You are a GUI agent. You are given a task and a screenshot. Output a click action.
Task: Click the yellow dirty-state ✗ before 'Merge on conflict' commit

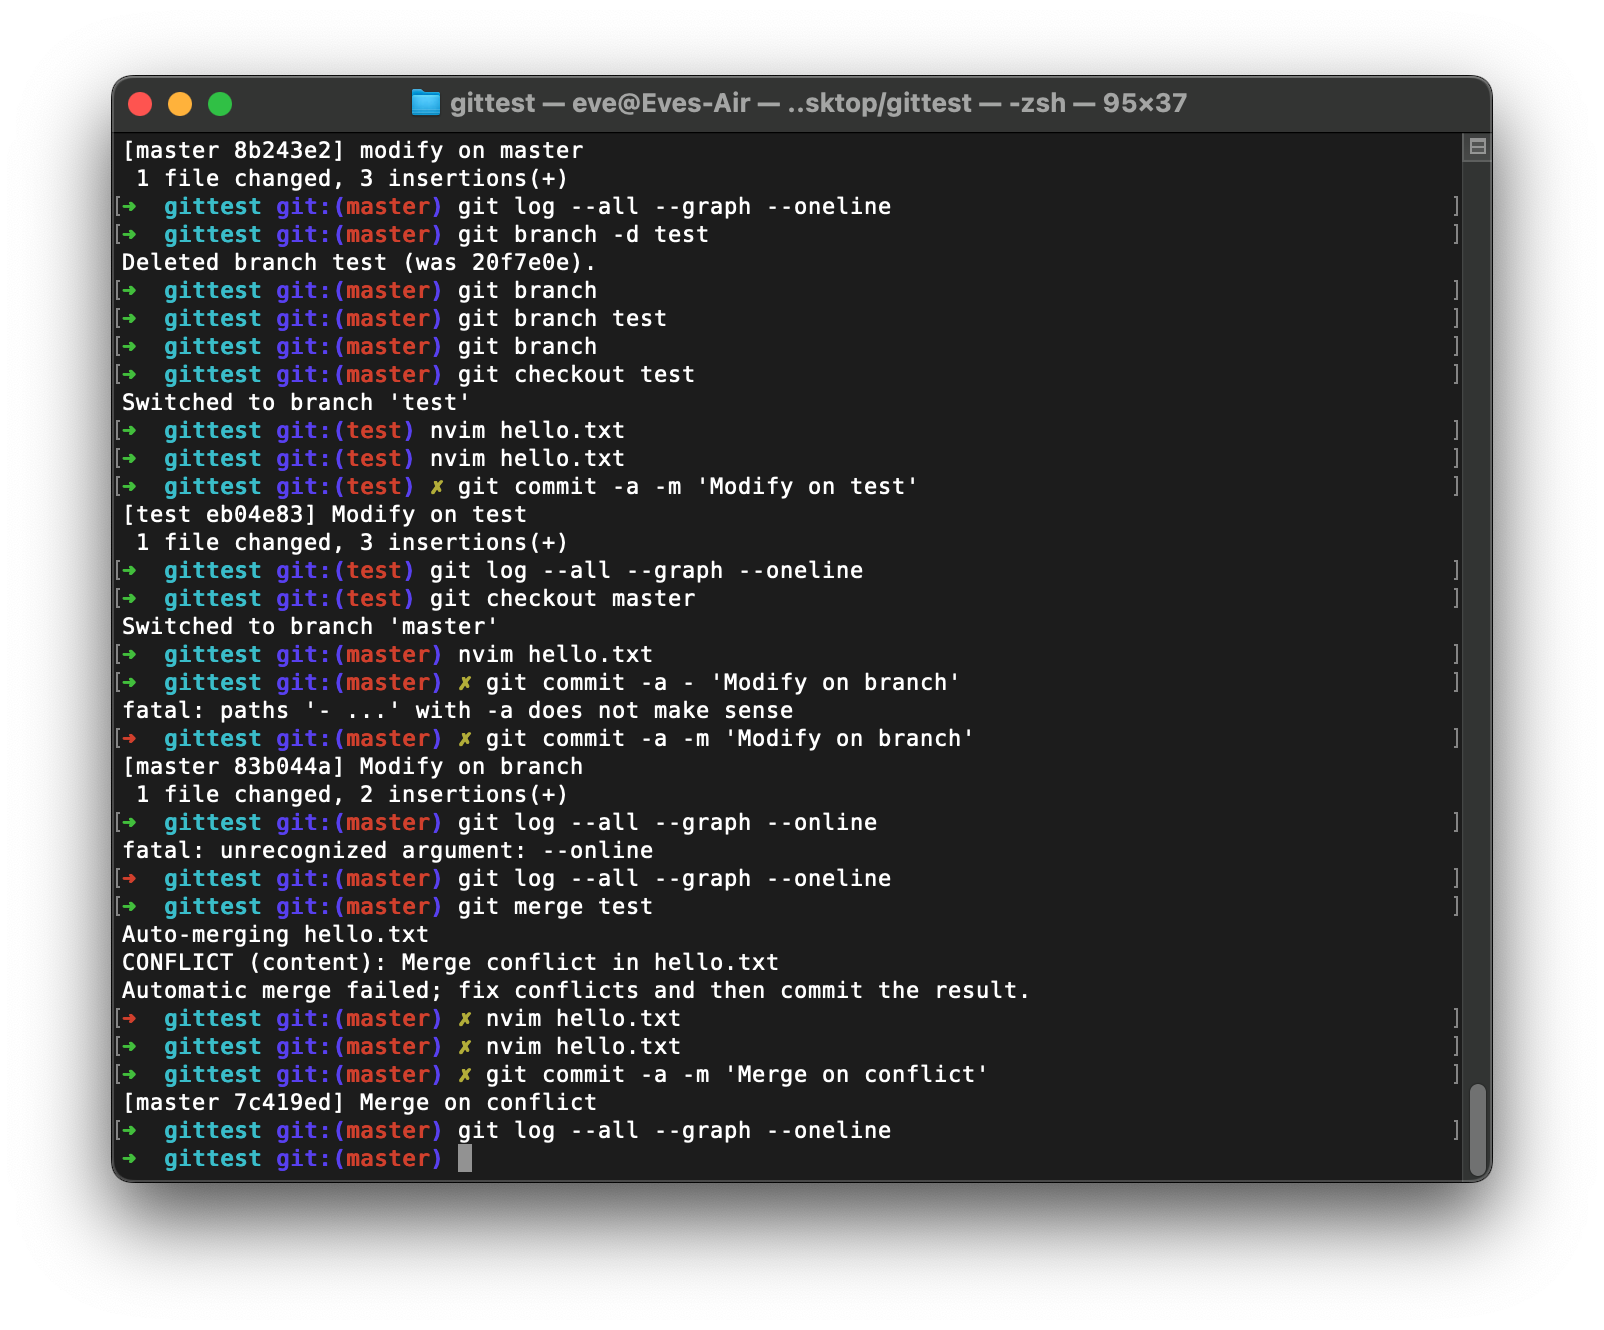(x=465, y=1075)
